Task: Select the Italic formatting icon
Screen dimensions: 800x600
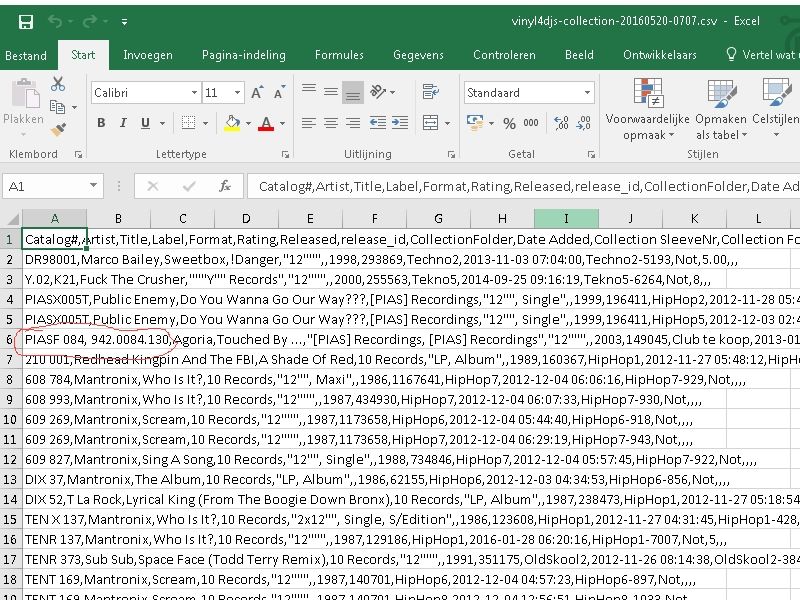Action: point(123,123)
